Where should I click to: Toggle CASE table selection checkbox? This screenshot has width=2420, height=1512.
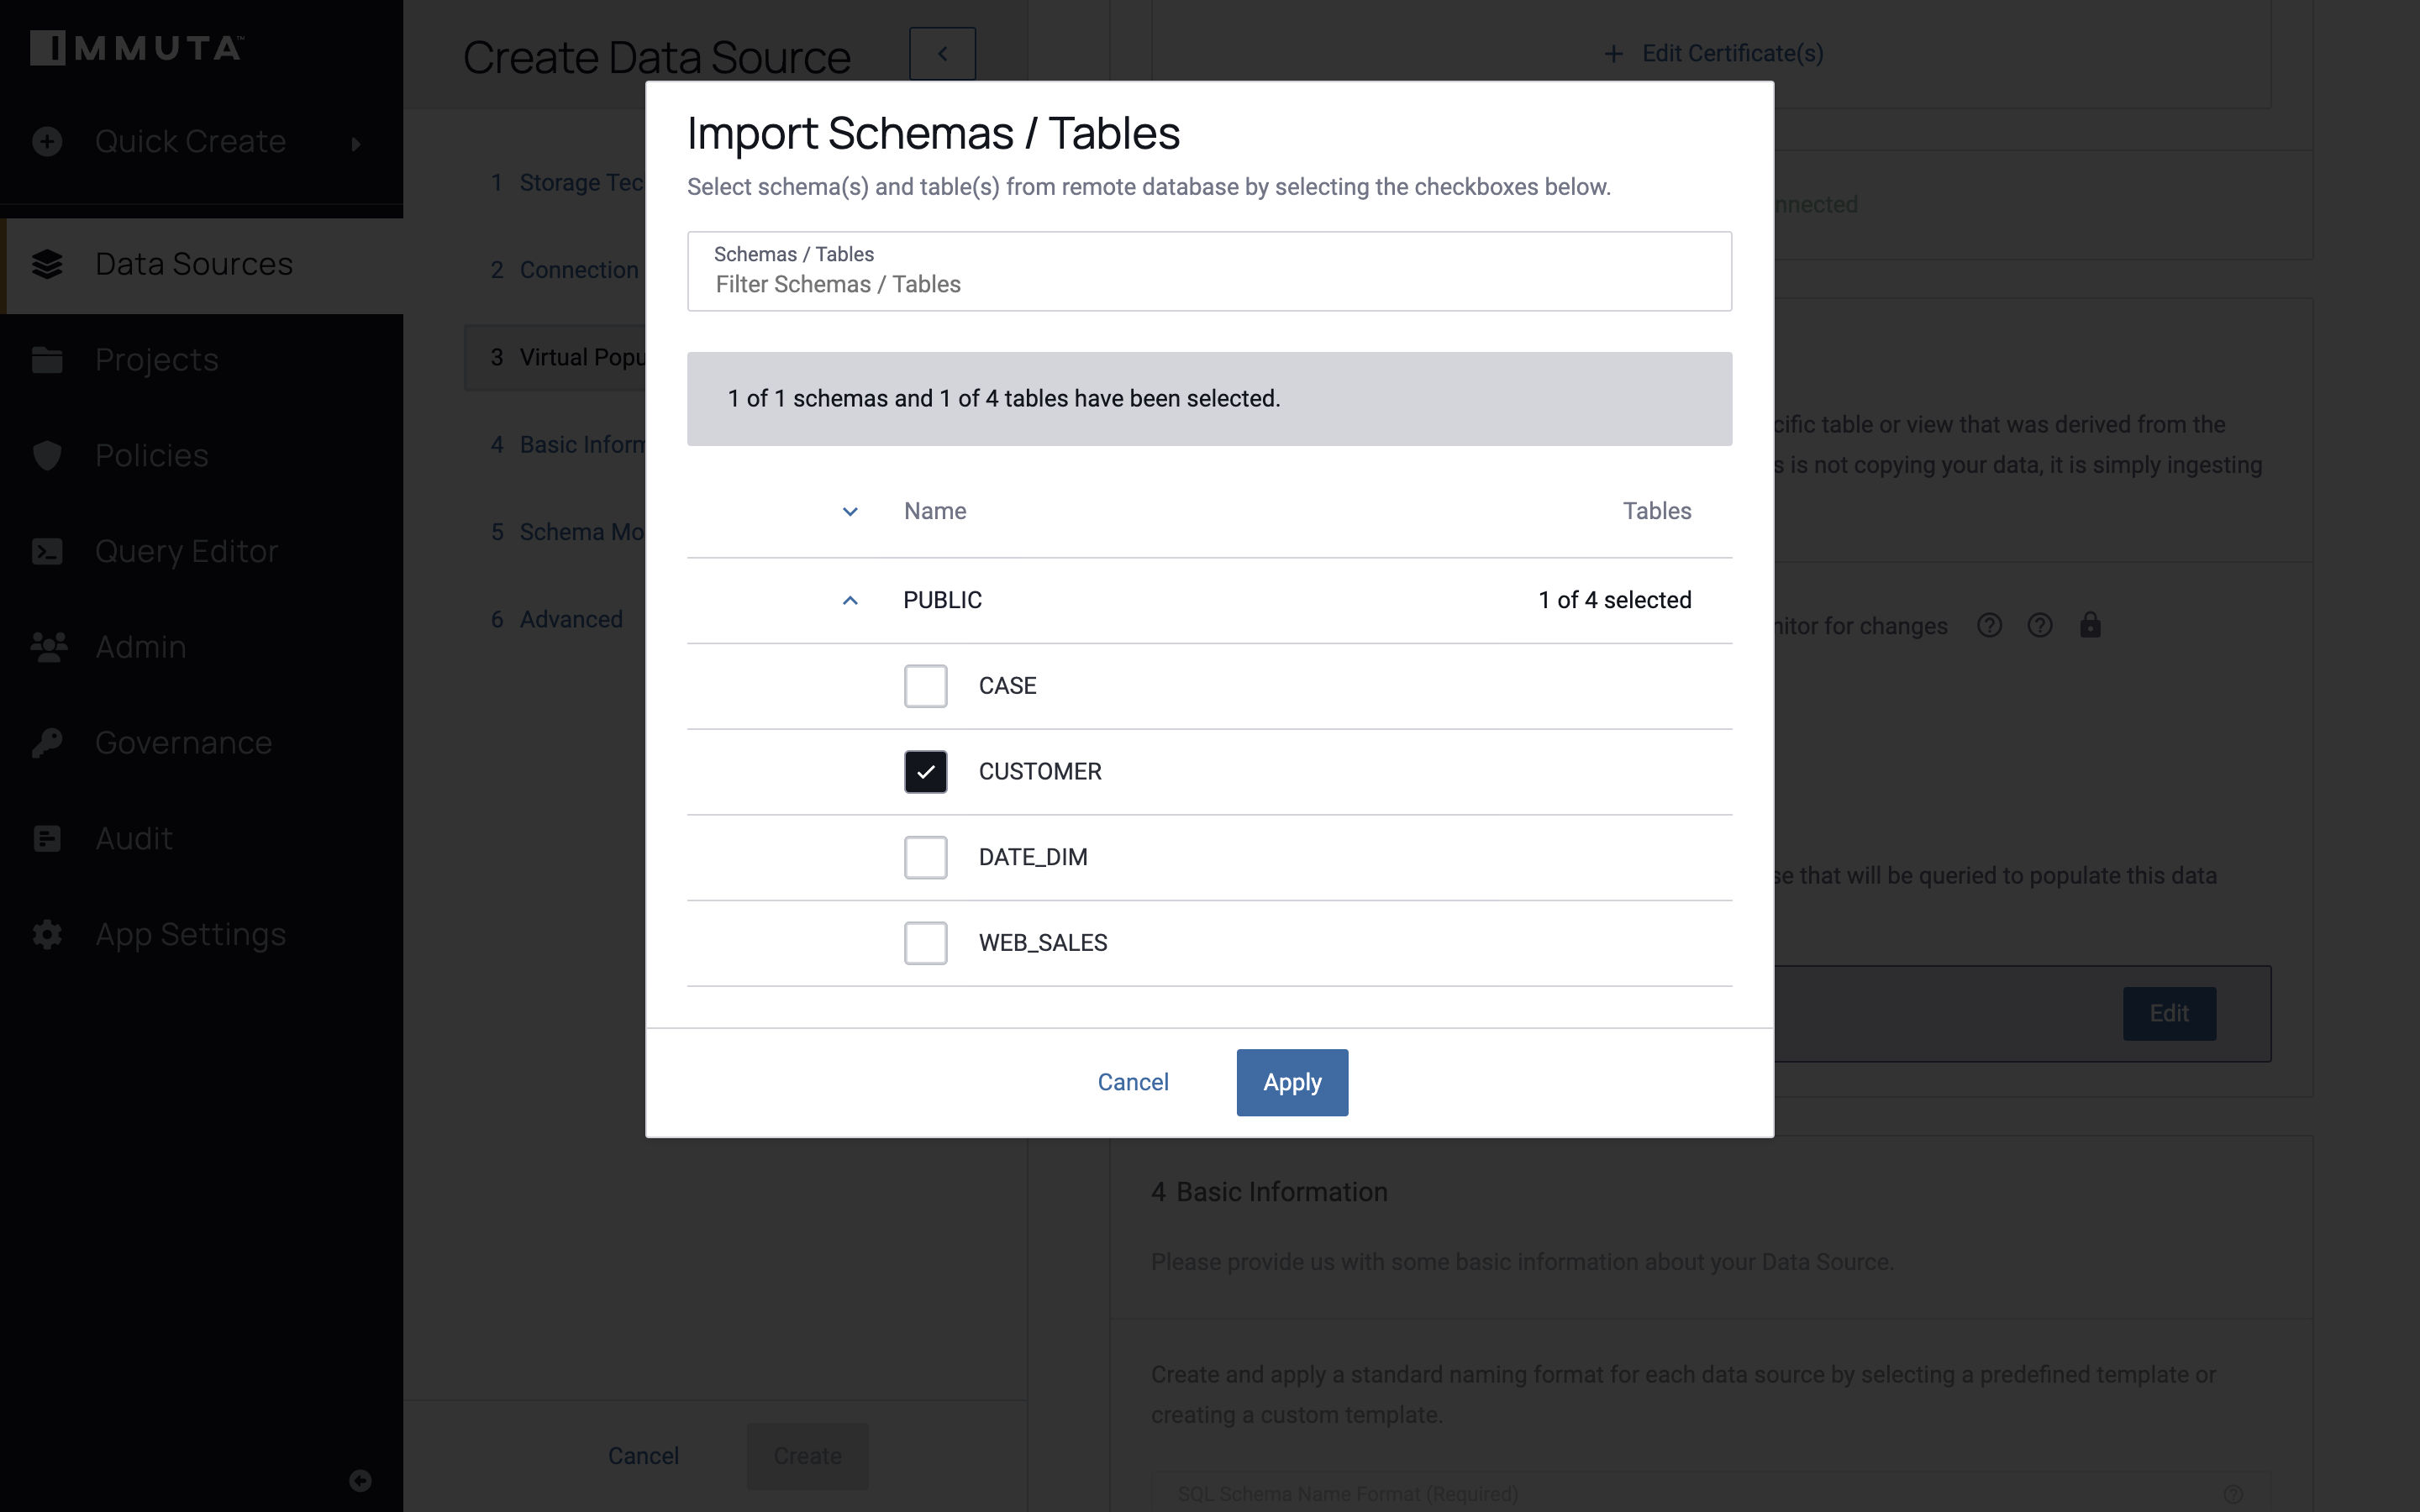coord(925,685)
